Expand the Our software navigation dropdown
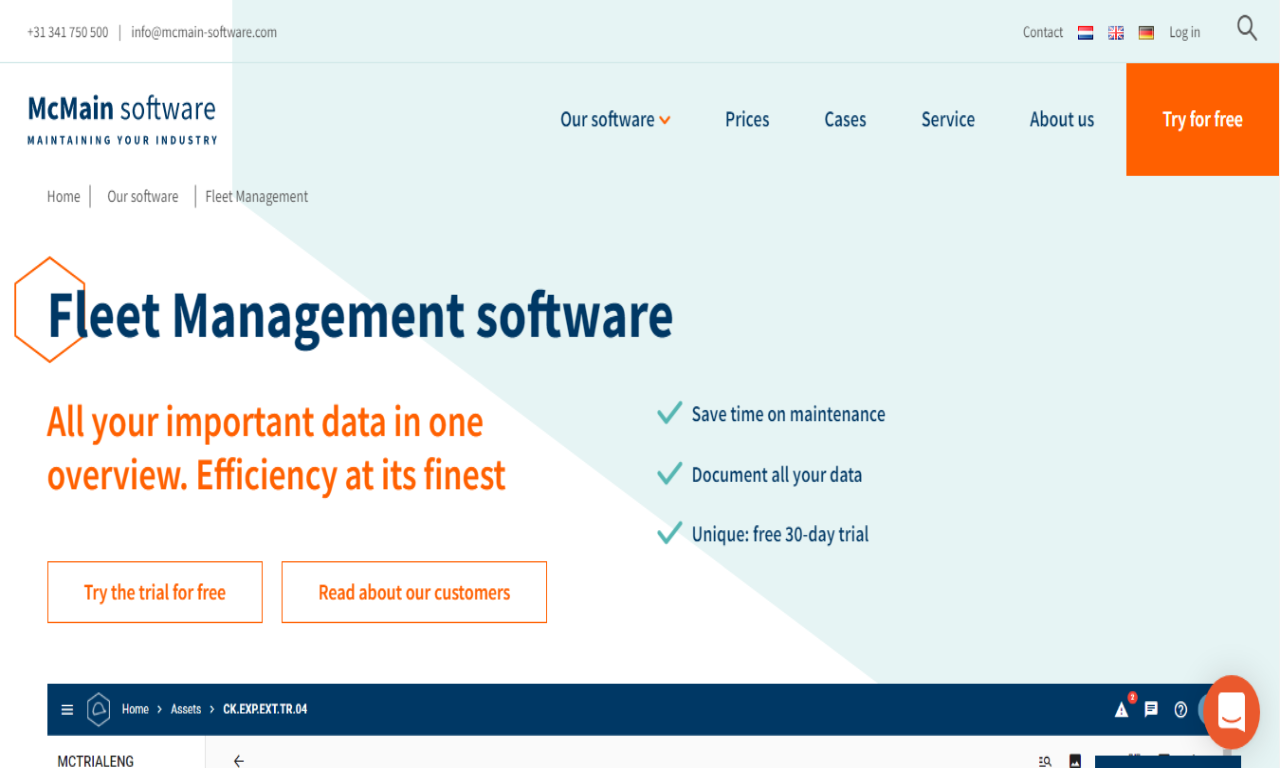 [615, 120]
